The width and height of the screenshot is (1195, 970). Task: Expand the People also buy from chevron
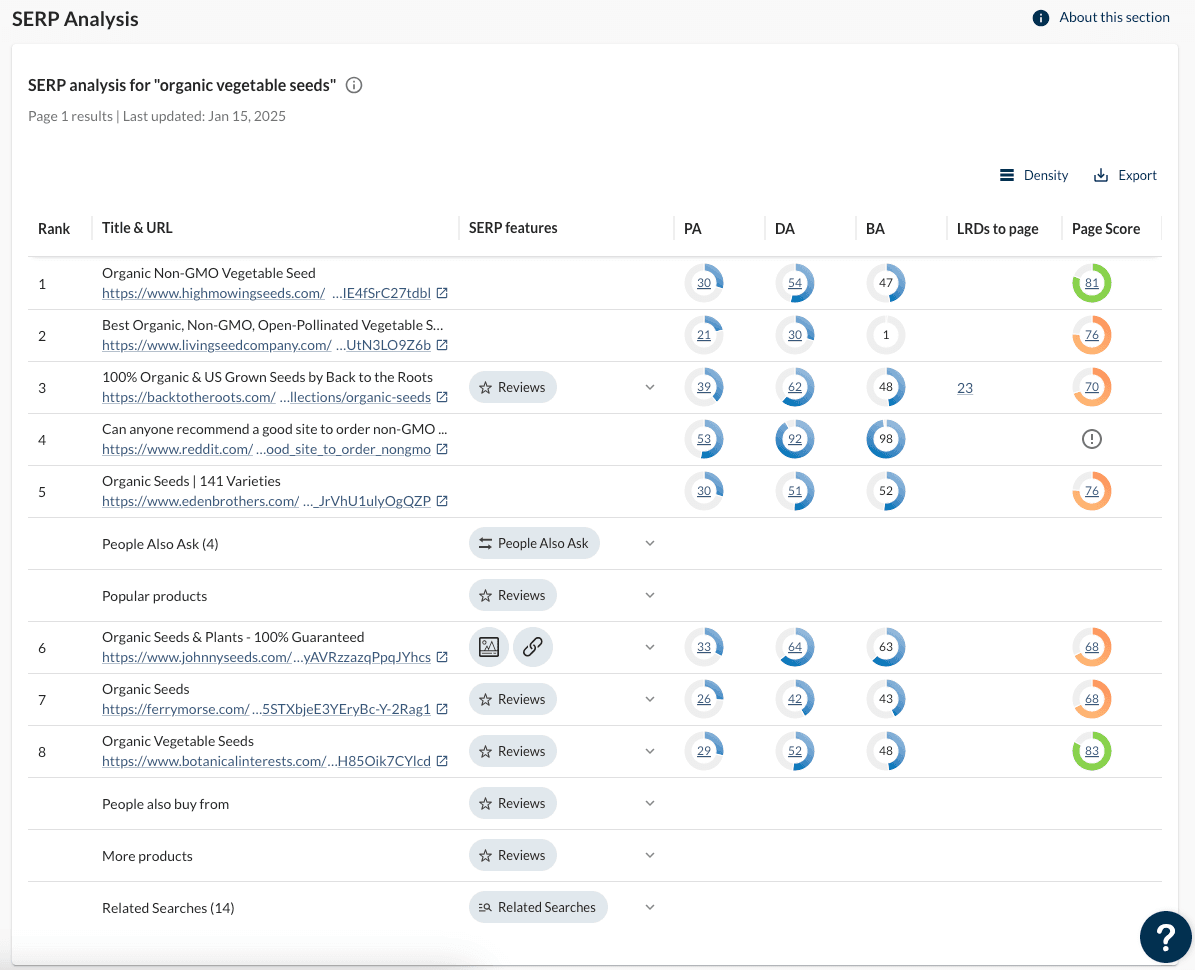[650, 803]
